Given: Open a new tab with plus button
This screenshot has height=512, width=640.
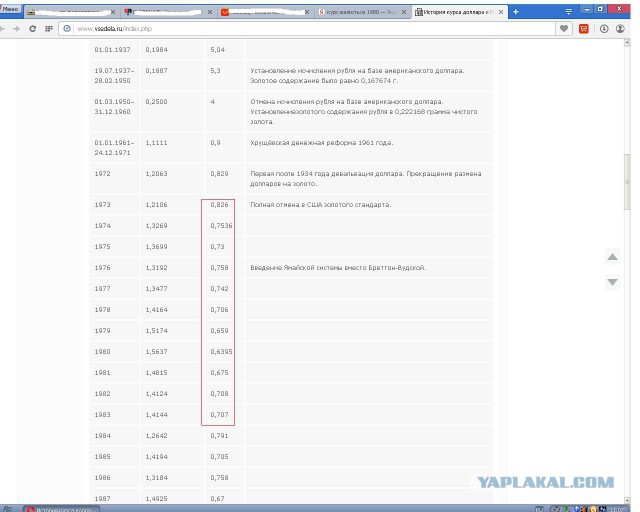Looking at the screenshot, I should tap(516, 12).
